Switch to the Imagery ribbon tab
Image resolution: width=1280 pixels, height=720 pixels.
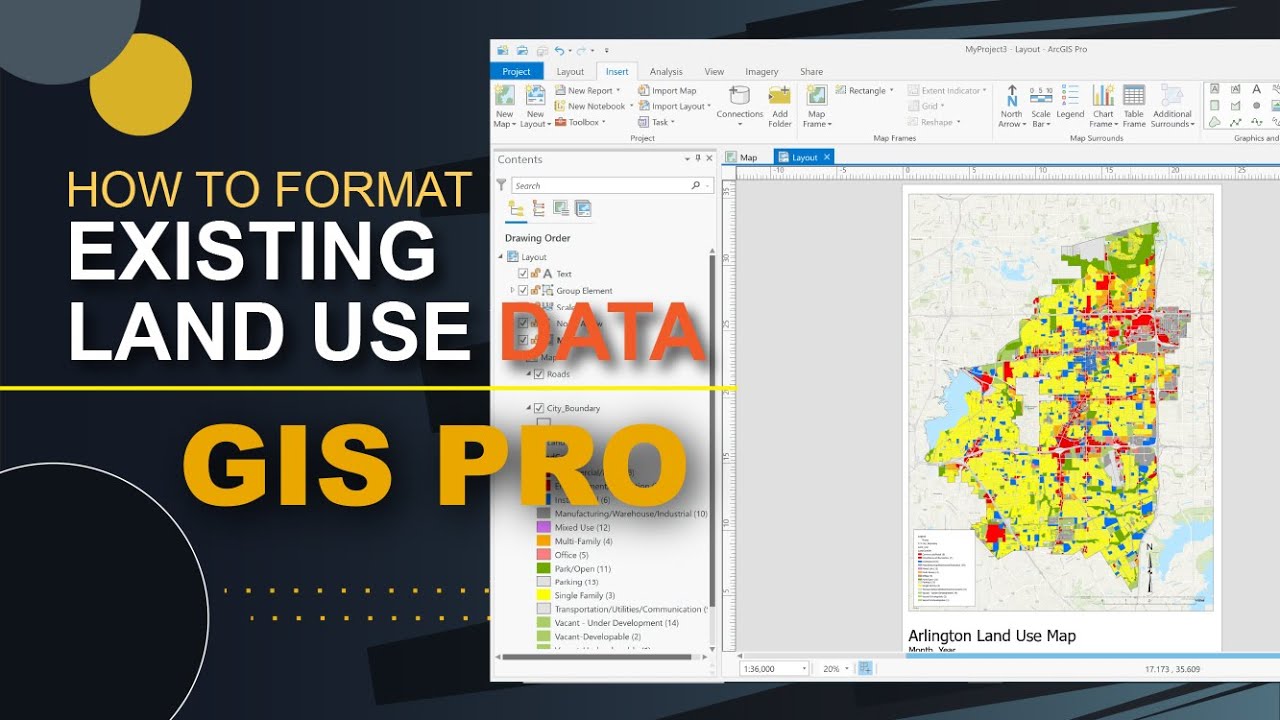tap(762, 72)
